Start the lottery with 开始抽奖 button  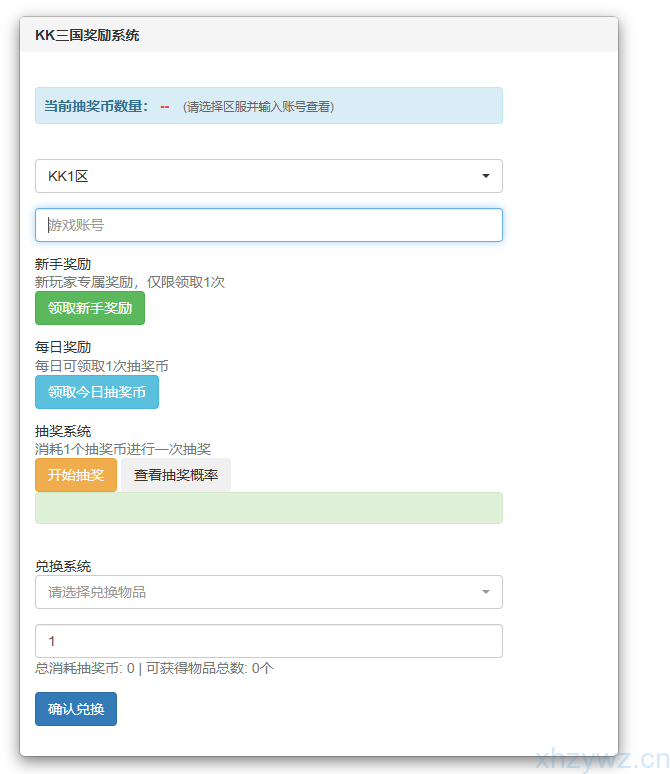click(x=76, y=475)
